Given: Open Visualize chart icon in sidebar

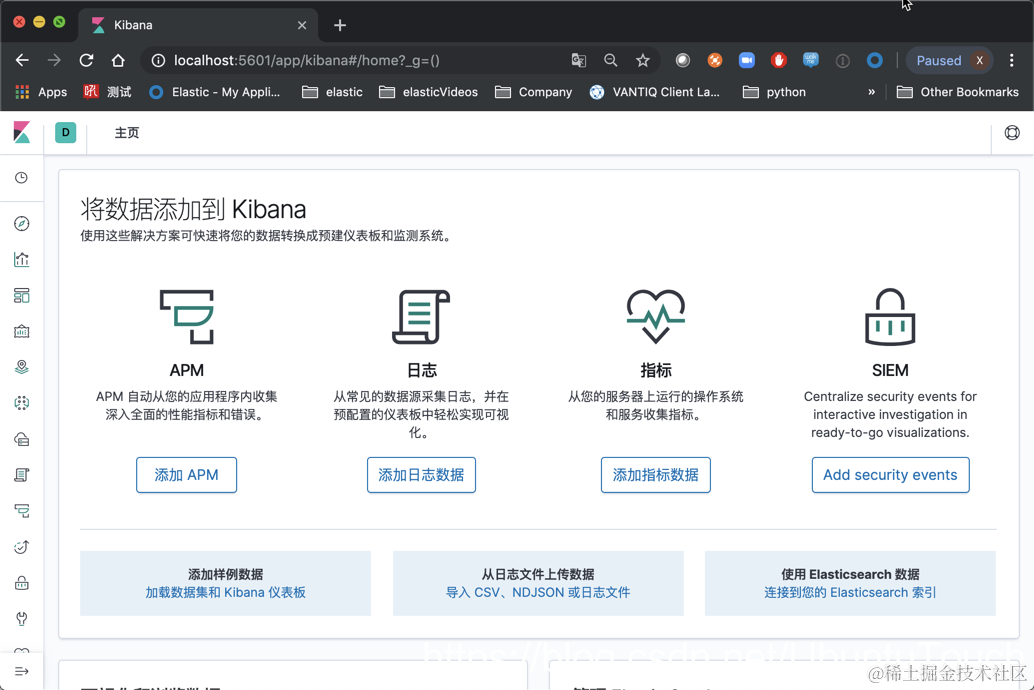Looking at the screenshot, I should click(x=22, y=259).
